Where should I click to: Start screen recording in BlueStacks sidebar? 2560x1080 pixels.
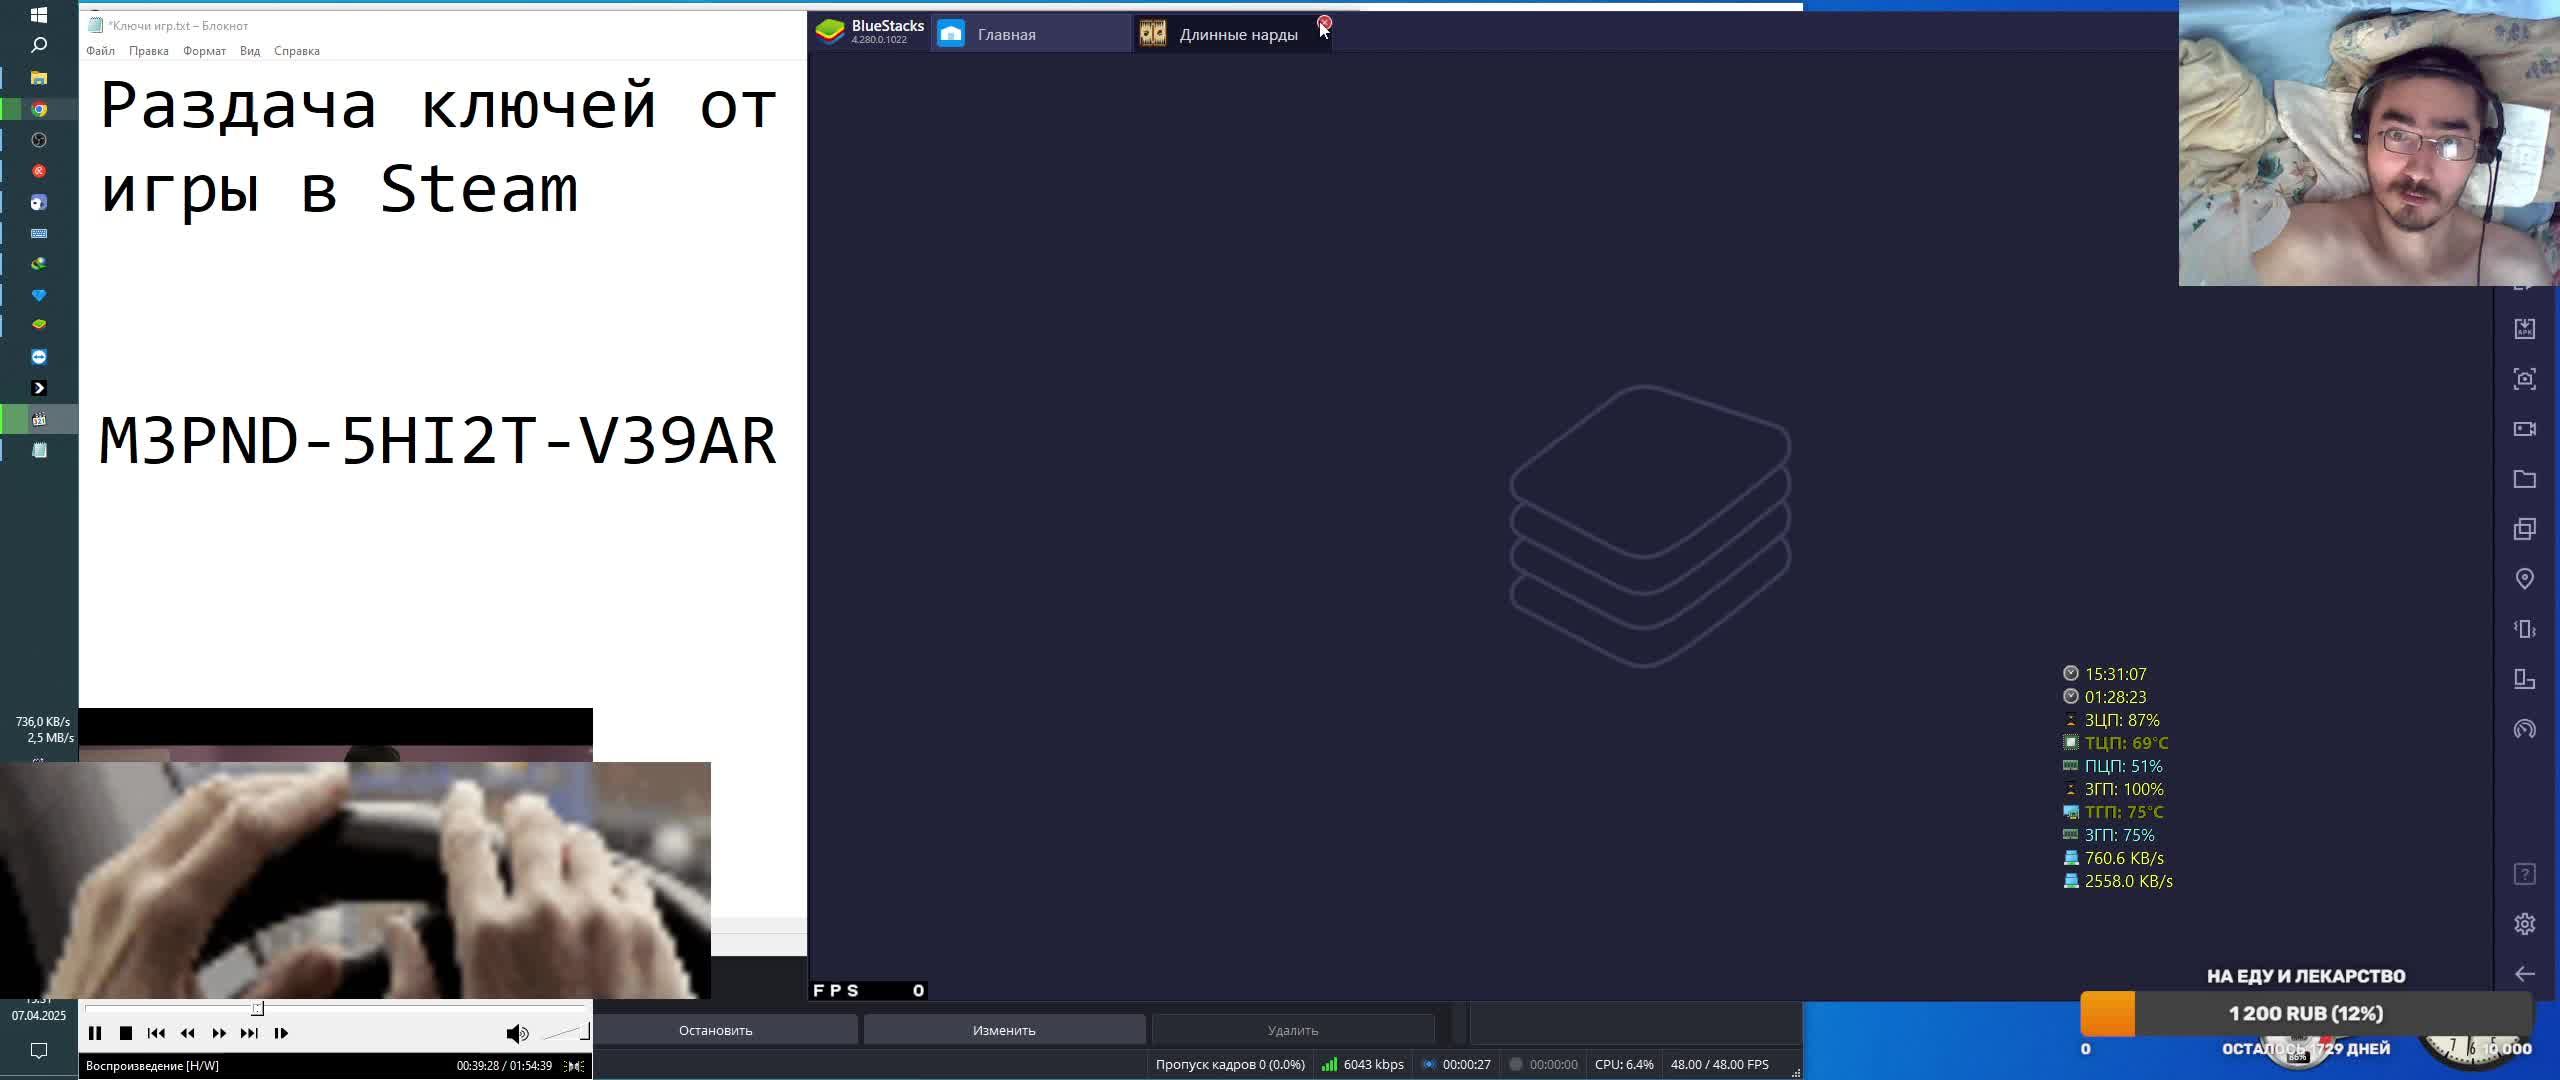[2524, 429]
